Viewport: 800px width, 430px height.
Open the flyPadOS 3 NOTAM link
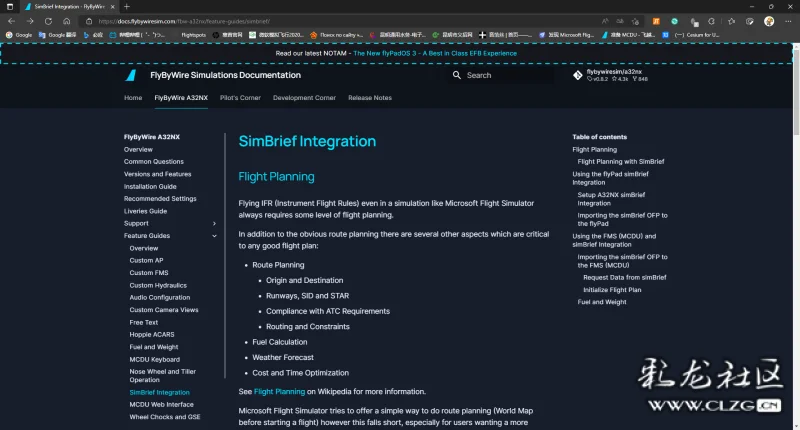coord(435,54)
